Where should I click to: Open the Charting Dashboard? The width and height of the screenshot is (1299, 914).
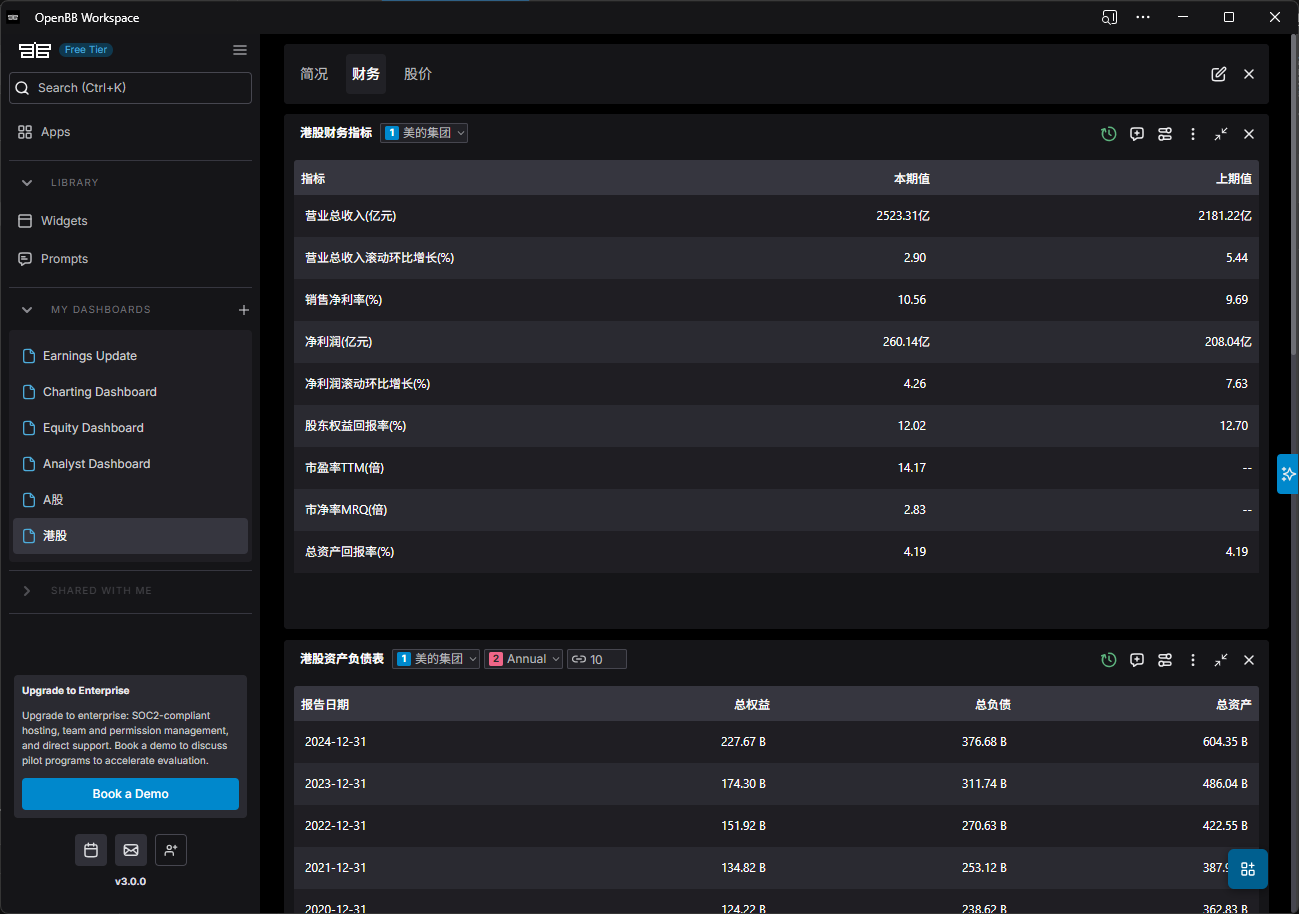coord(130,392)
